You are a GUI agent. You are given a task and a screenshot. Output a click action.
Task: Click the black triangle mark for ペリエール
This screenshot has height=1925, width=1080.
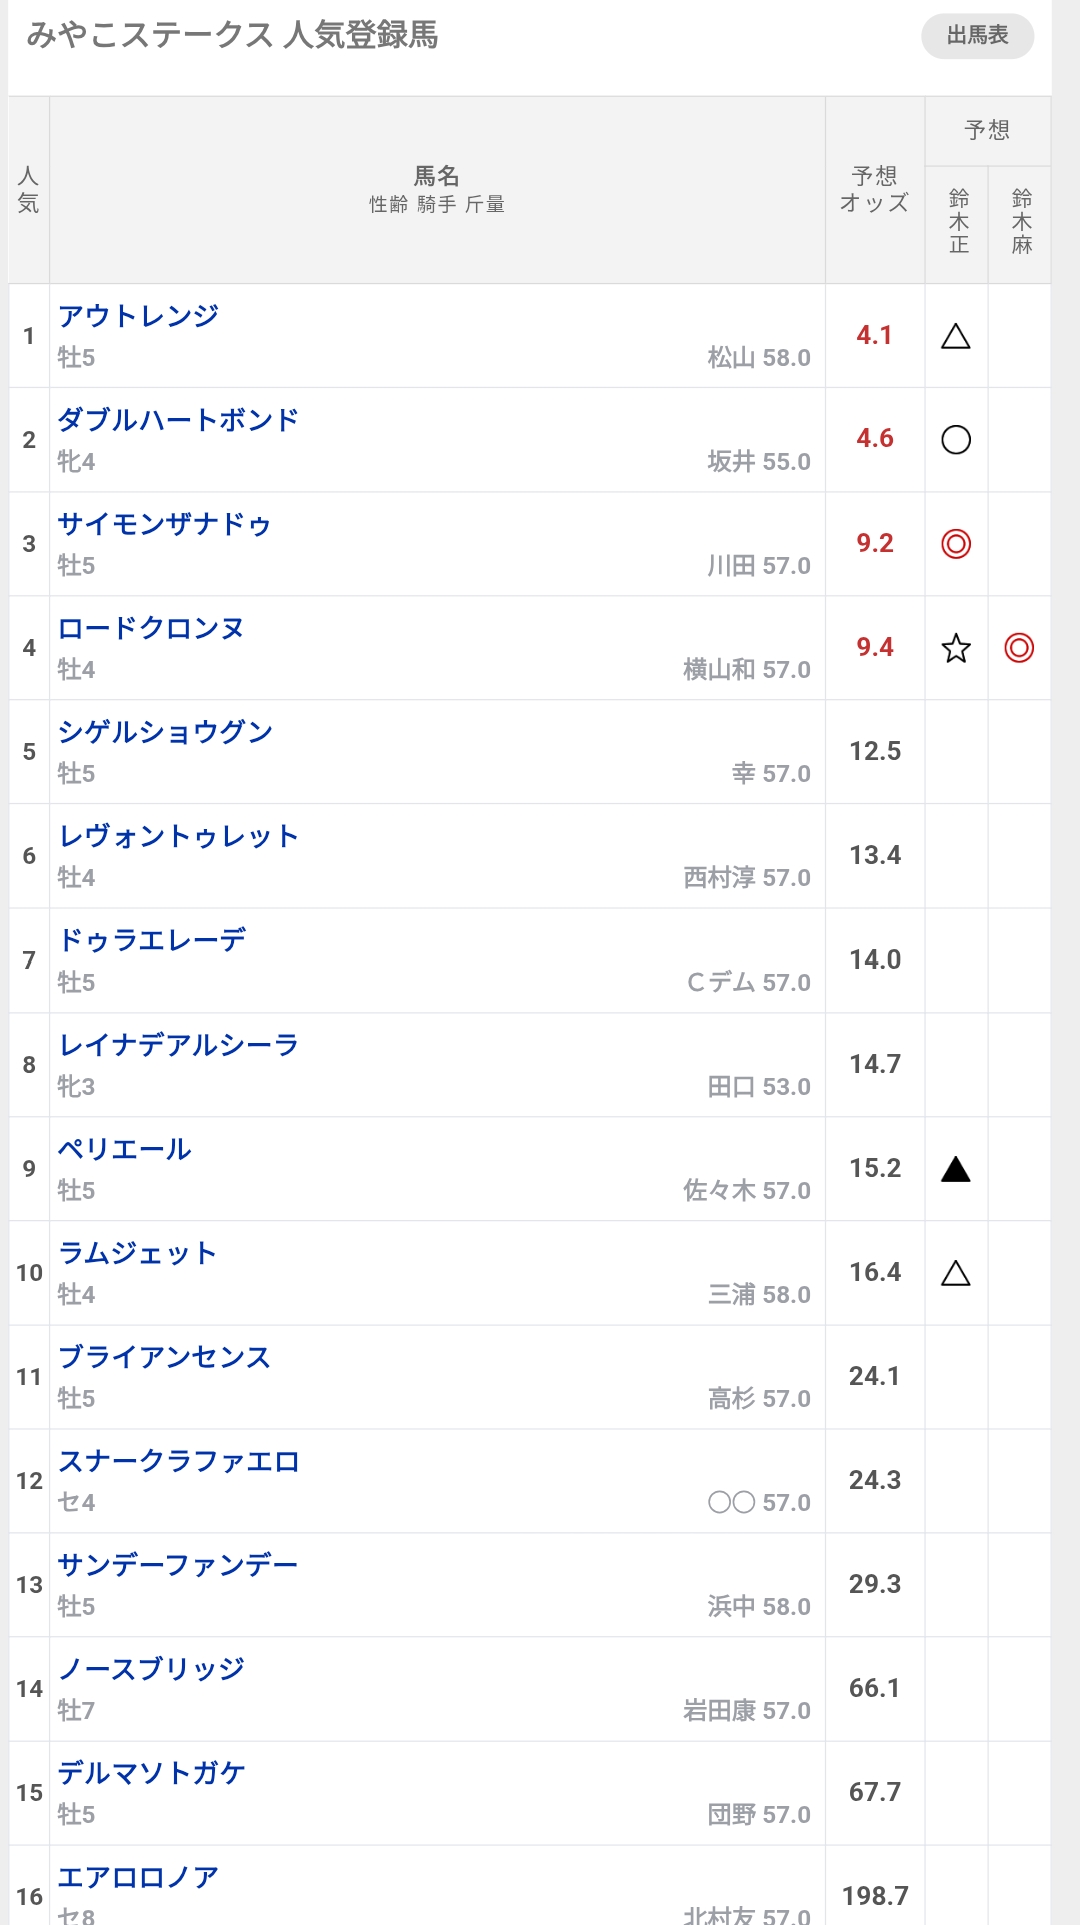(x=956, y=1169)
